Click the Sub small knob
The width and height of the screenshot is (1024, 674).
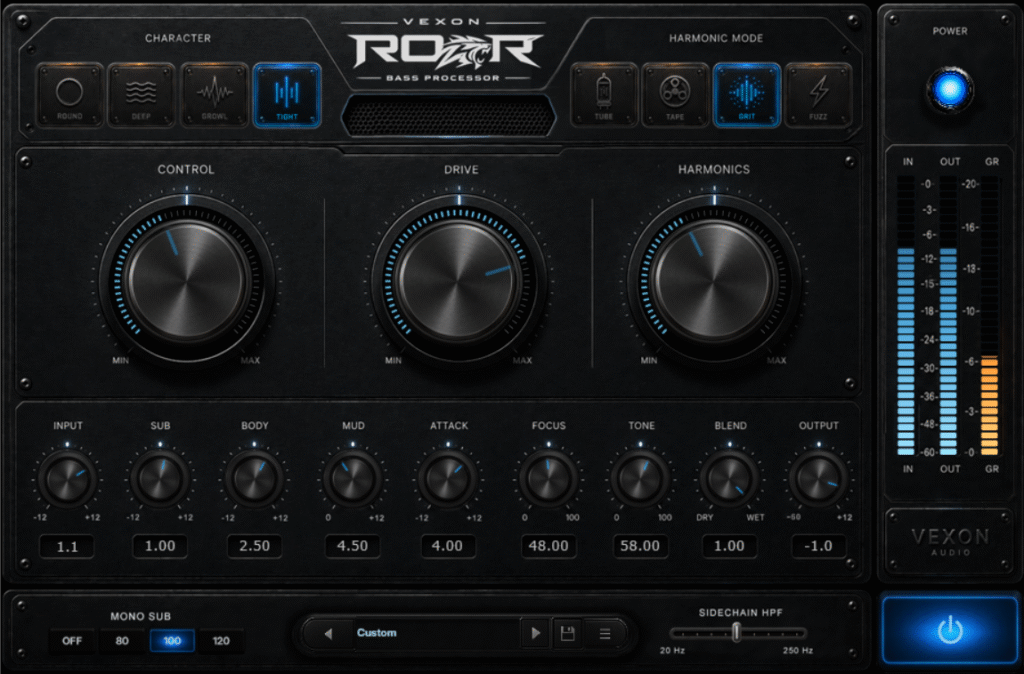coord(160,479)
